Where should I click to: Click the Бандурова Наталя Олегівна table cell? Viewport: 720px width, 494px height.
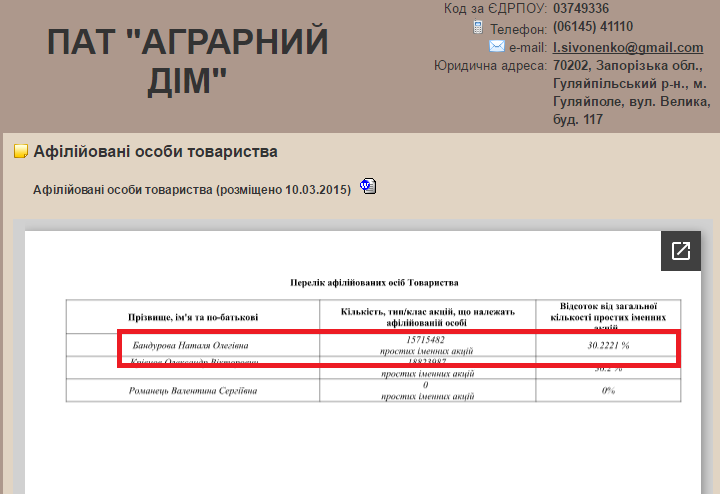(185, 346)
